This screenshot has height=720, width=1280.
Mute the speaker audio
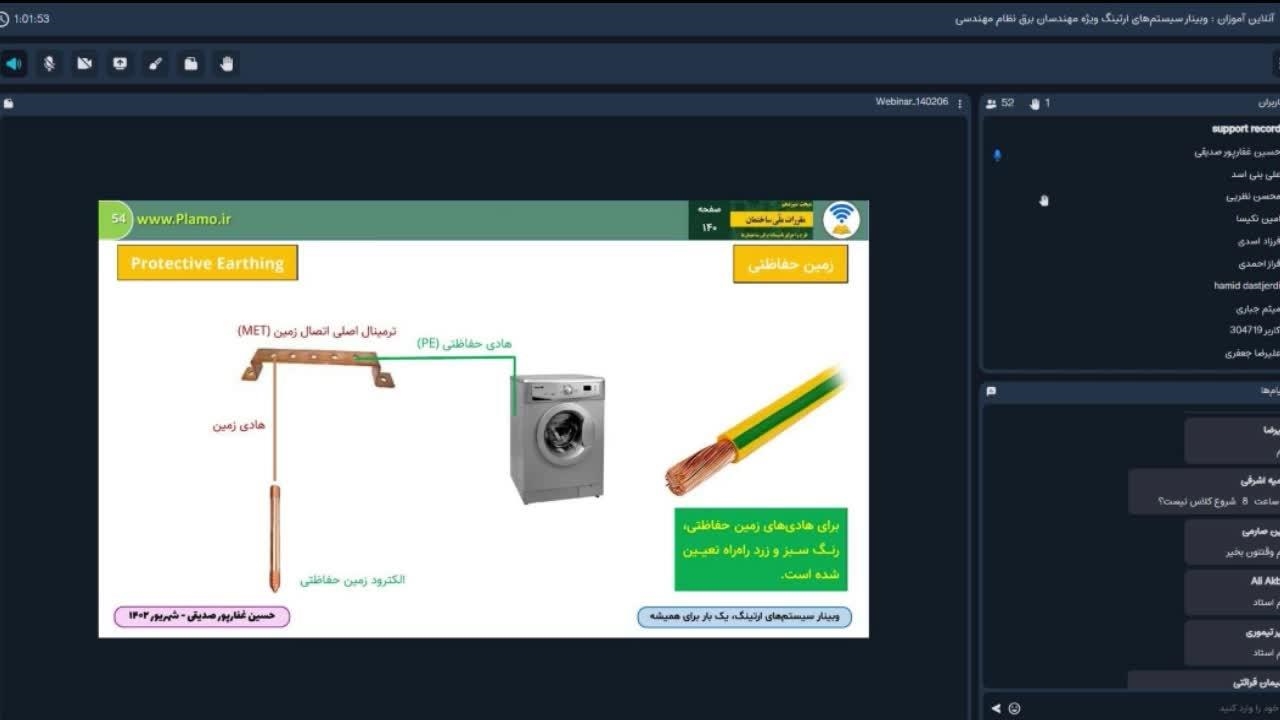point(14,64)
